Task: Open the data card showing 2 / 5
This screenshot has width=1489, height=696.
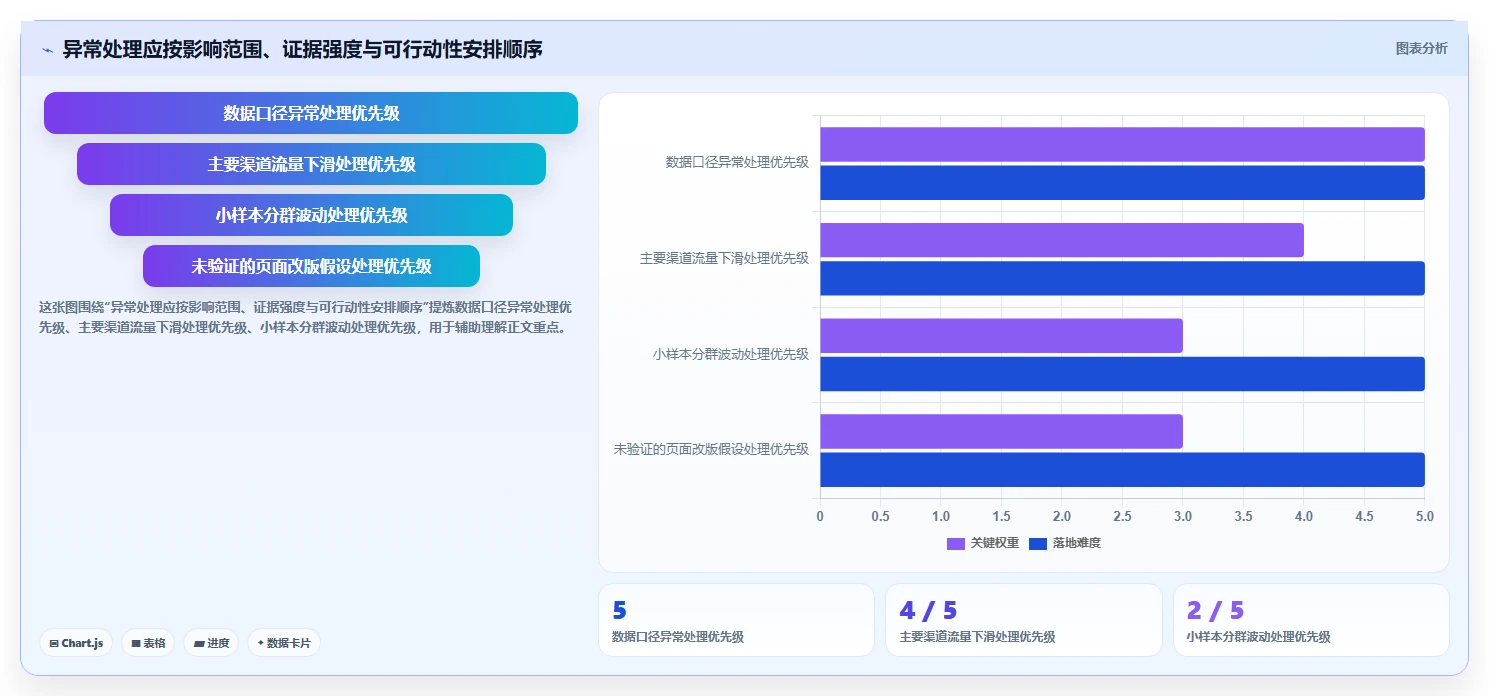Action: point(1311,620)
